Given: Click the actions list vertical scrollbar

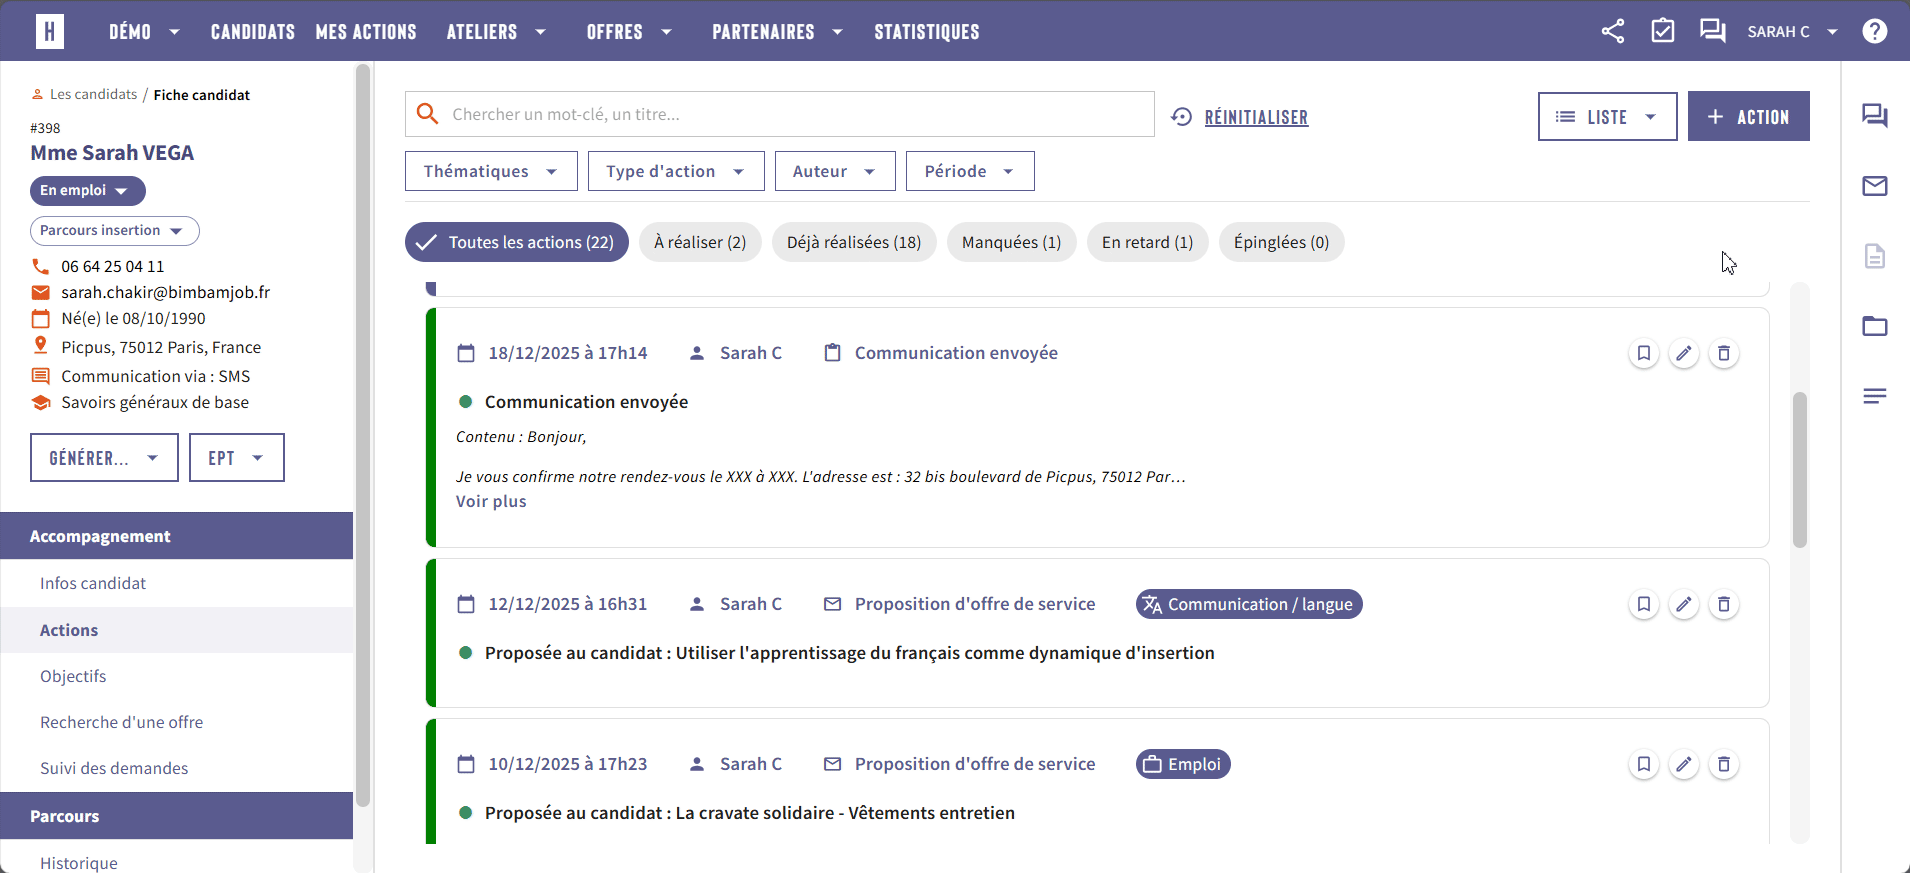Looking at the screenshot, I should click(1800, 470).
